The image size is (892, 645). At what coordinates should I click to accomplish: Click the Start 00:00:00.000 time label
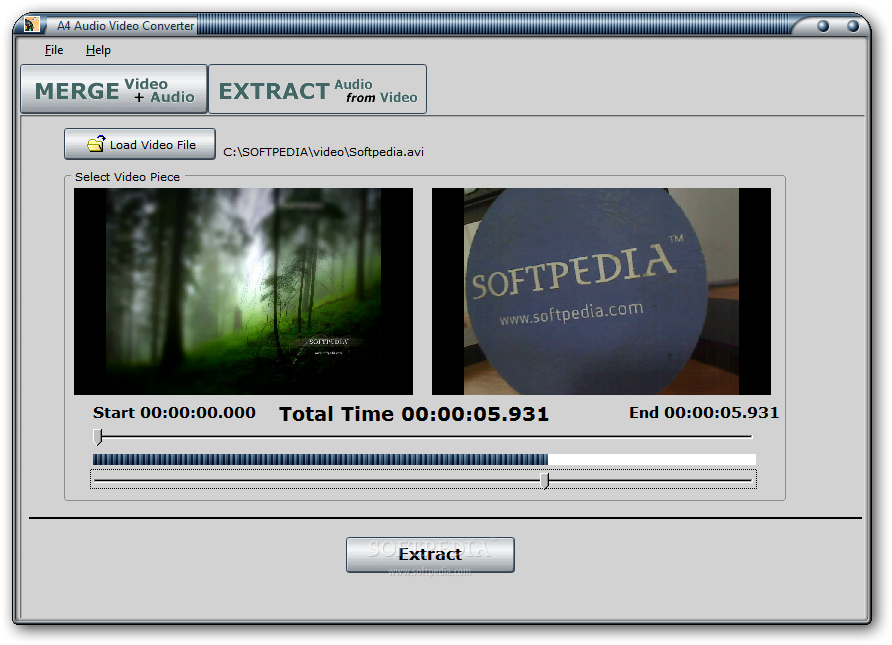(174, 412)
